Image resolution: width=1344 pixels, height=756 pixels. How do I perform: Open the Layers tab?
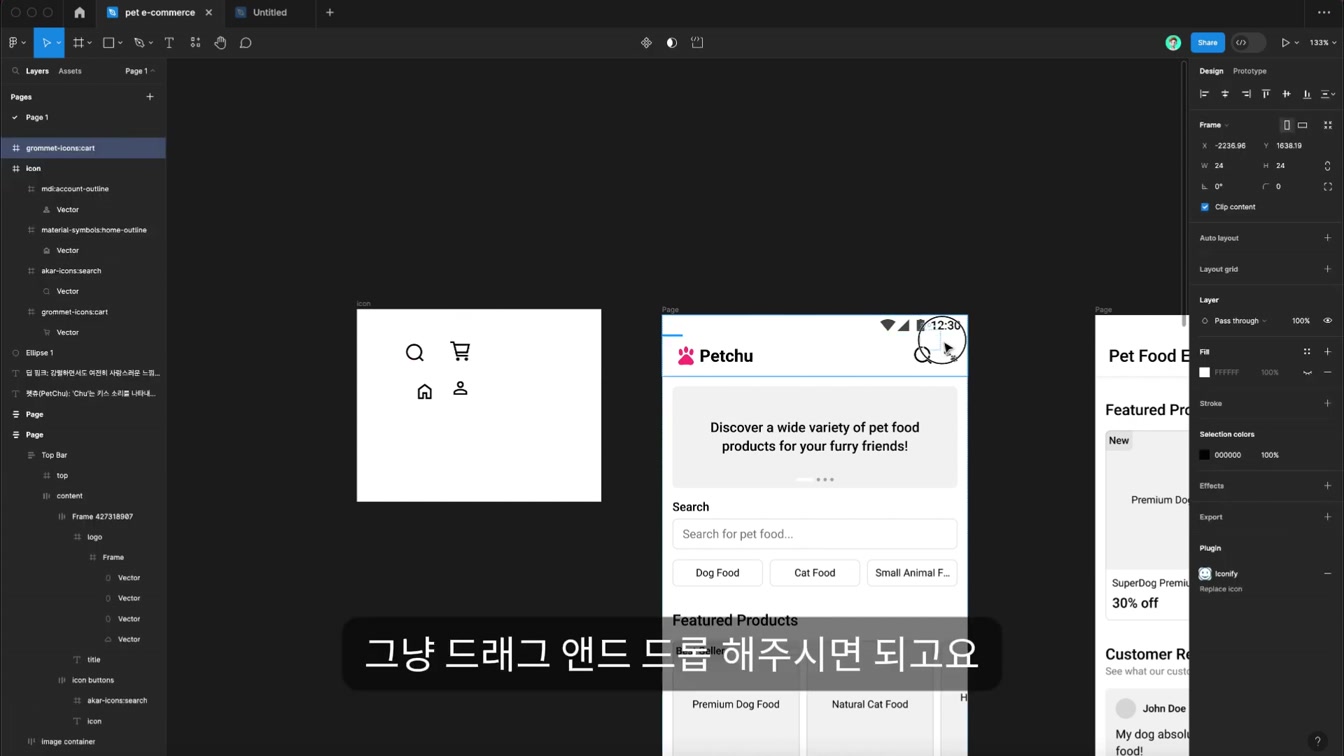37,71
